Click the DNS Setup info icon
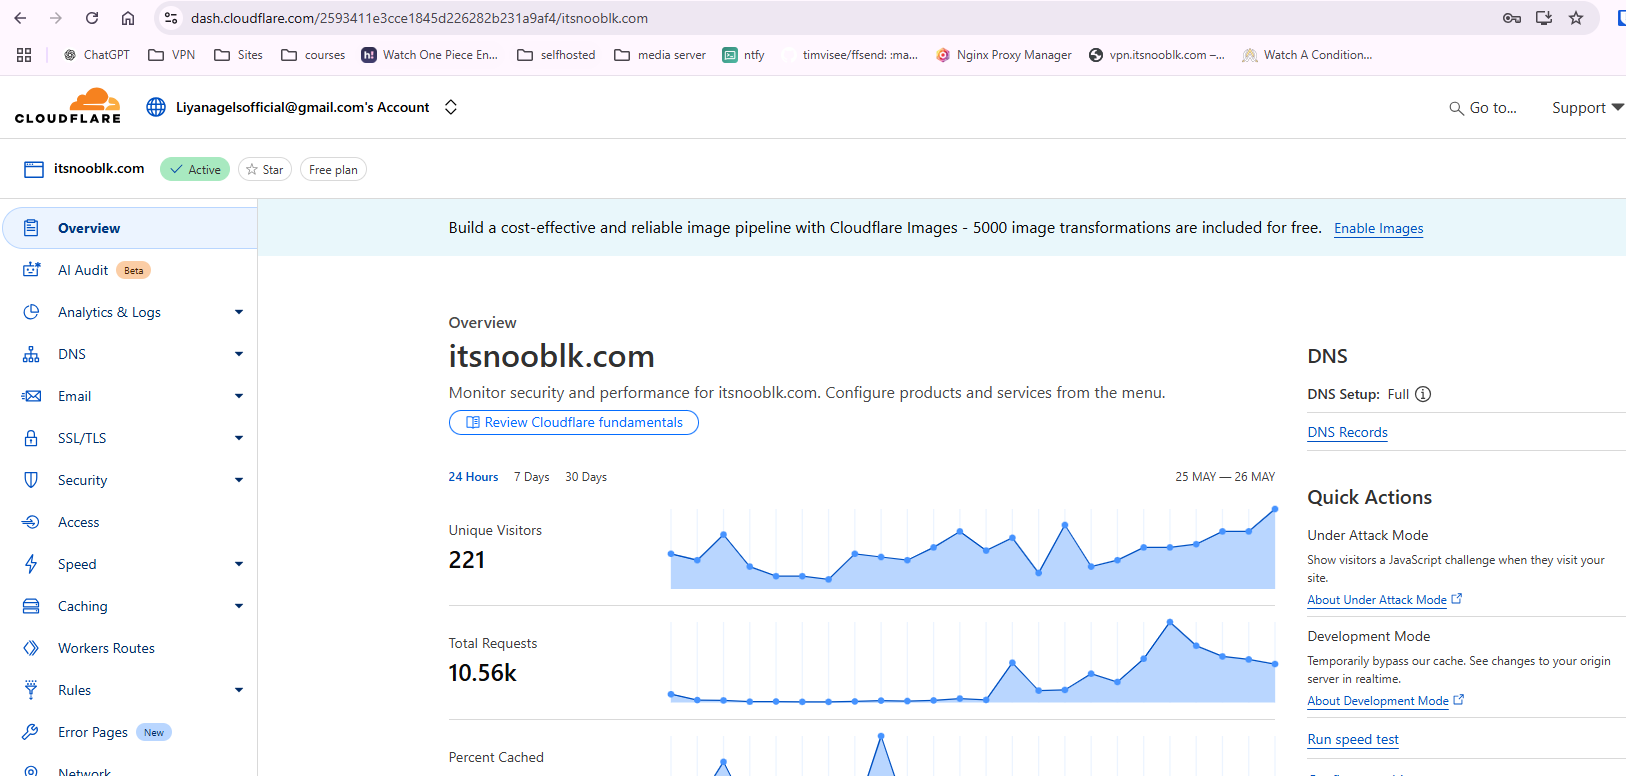Screen dimensions: 1626x776 (x=1423, y=394)
